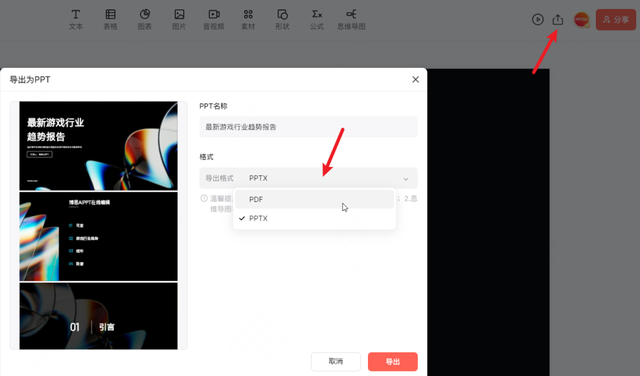Open the 音视频 media tool

[214, 19]
